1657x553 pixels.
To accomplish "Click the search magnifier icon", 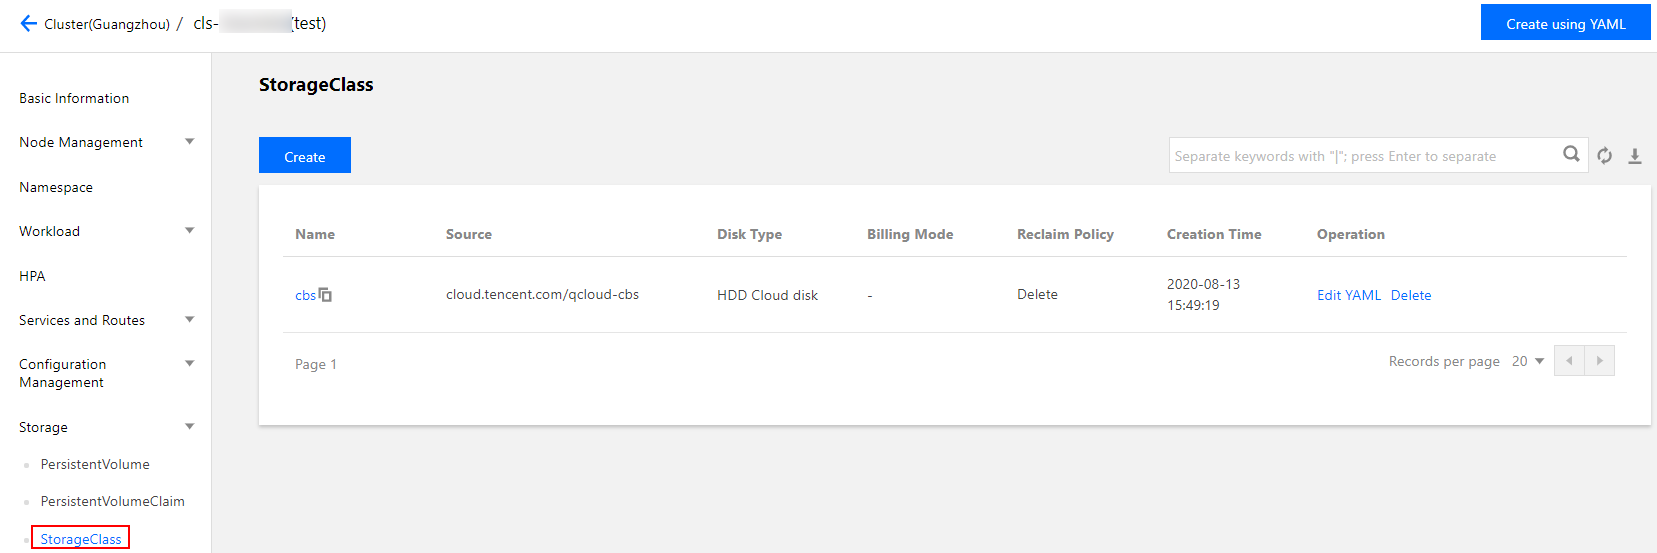I will pos(1571,154).
